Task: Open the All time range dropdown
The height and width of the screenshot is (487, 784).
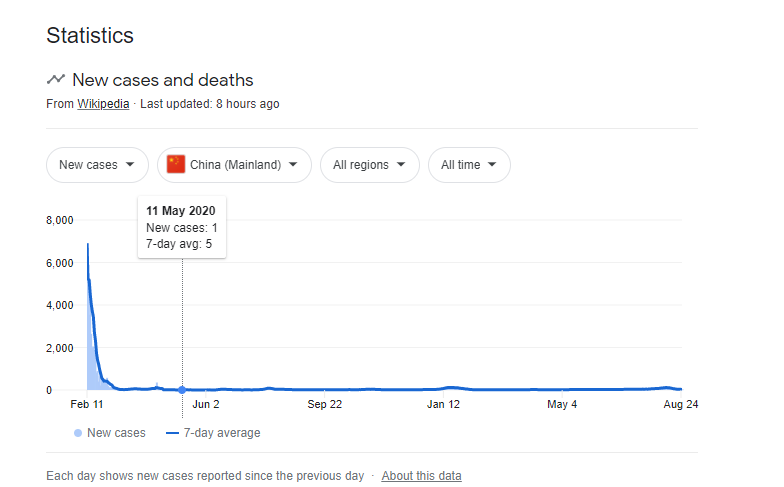Action: click(x=470, y=165)
